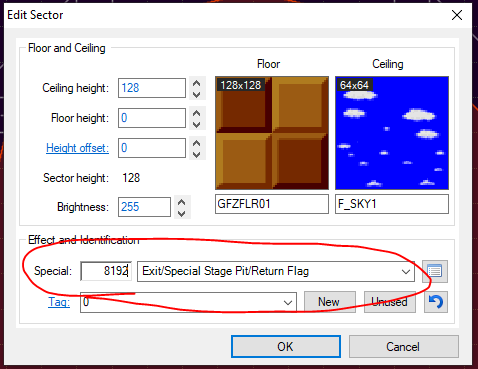Increase height offset with up arrow
The width and height of the screenshot is (478, 369).
pos(197,143)
